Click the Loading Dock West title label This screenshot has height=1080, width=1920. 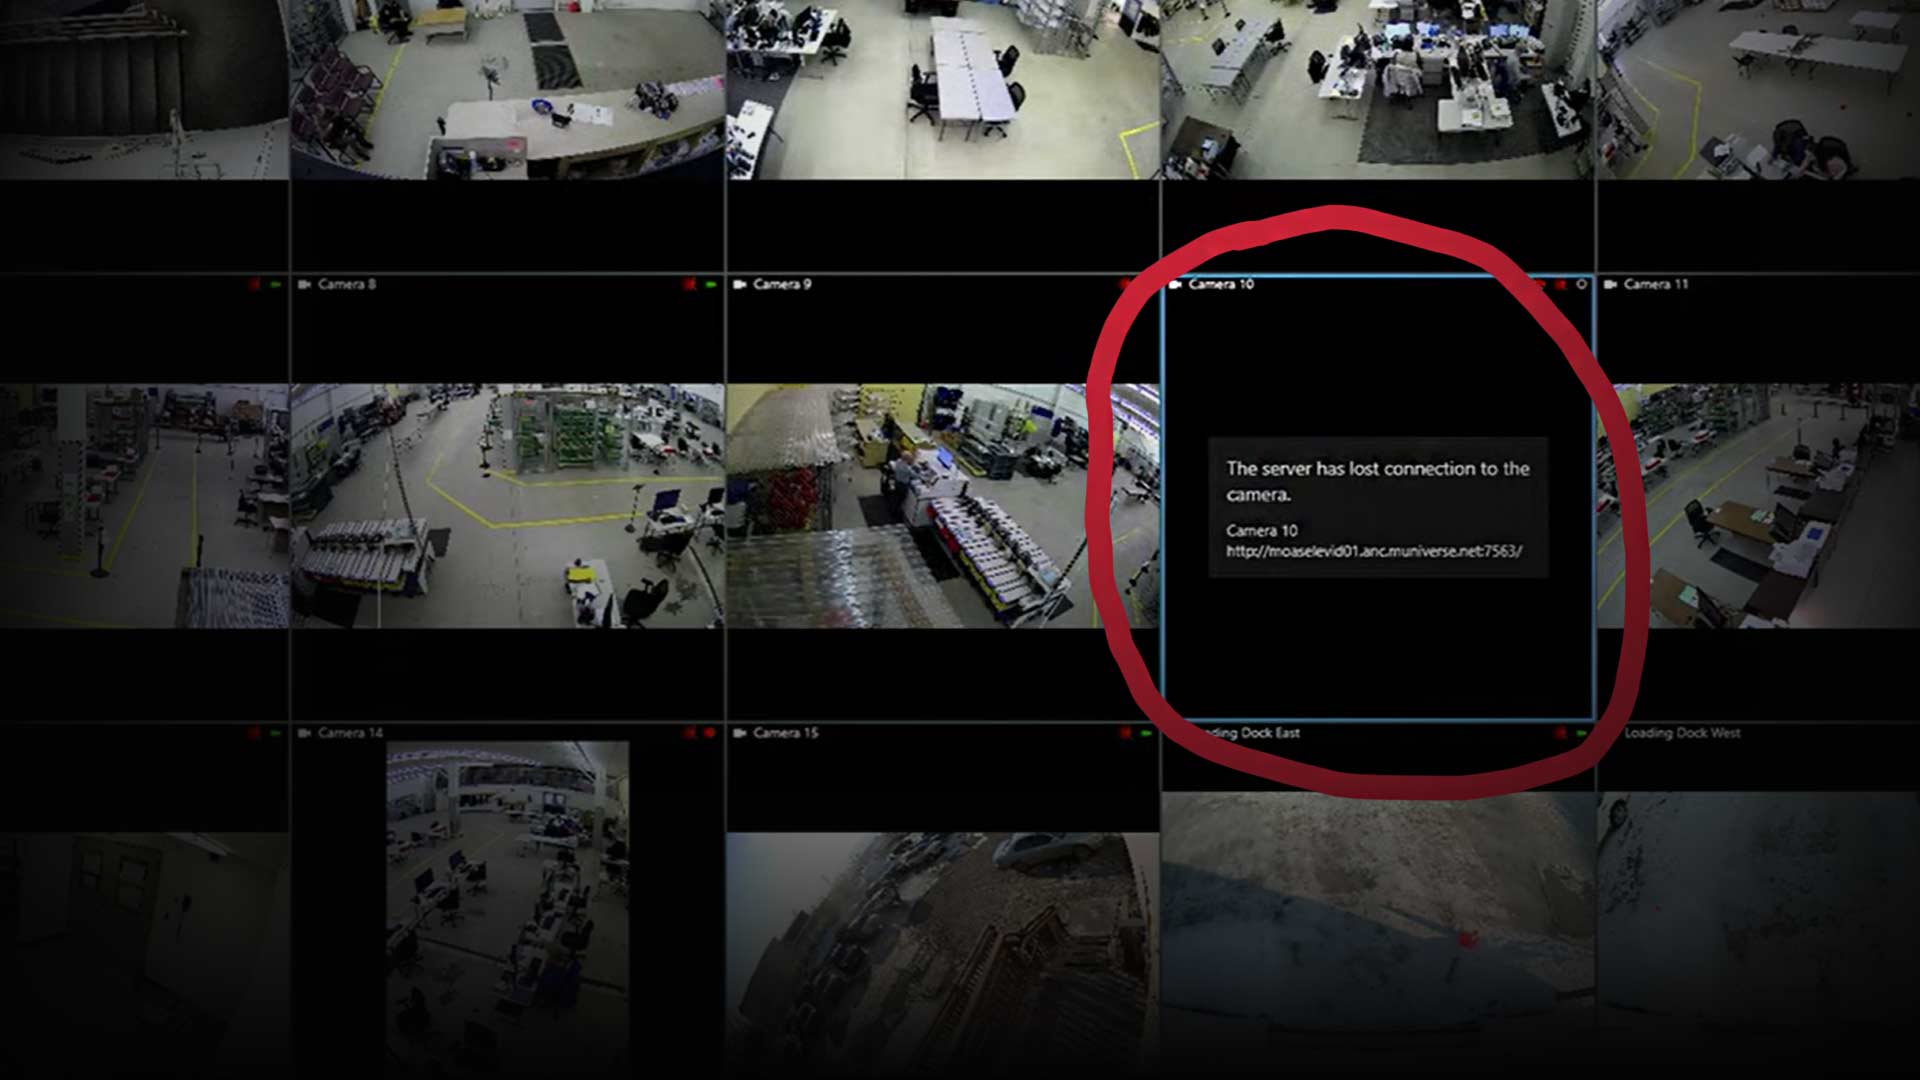(x=1682, y=733)
